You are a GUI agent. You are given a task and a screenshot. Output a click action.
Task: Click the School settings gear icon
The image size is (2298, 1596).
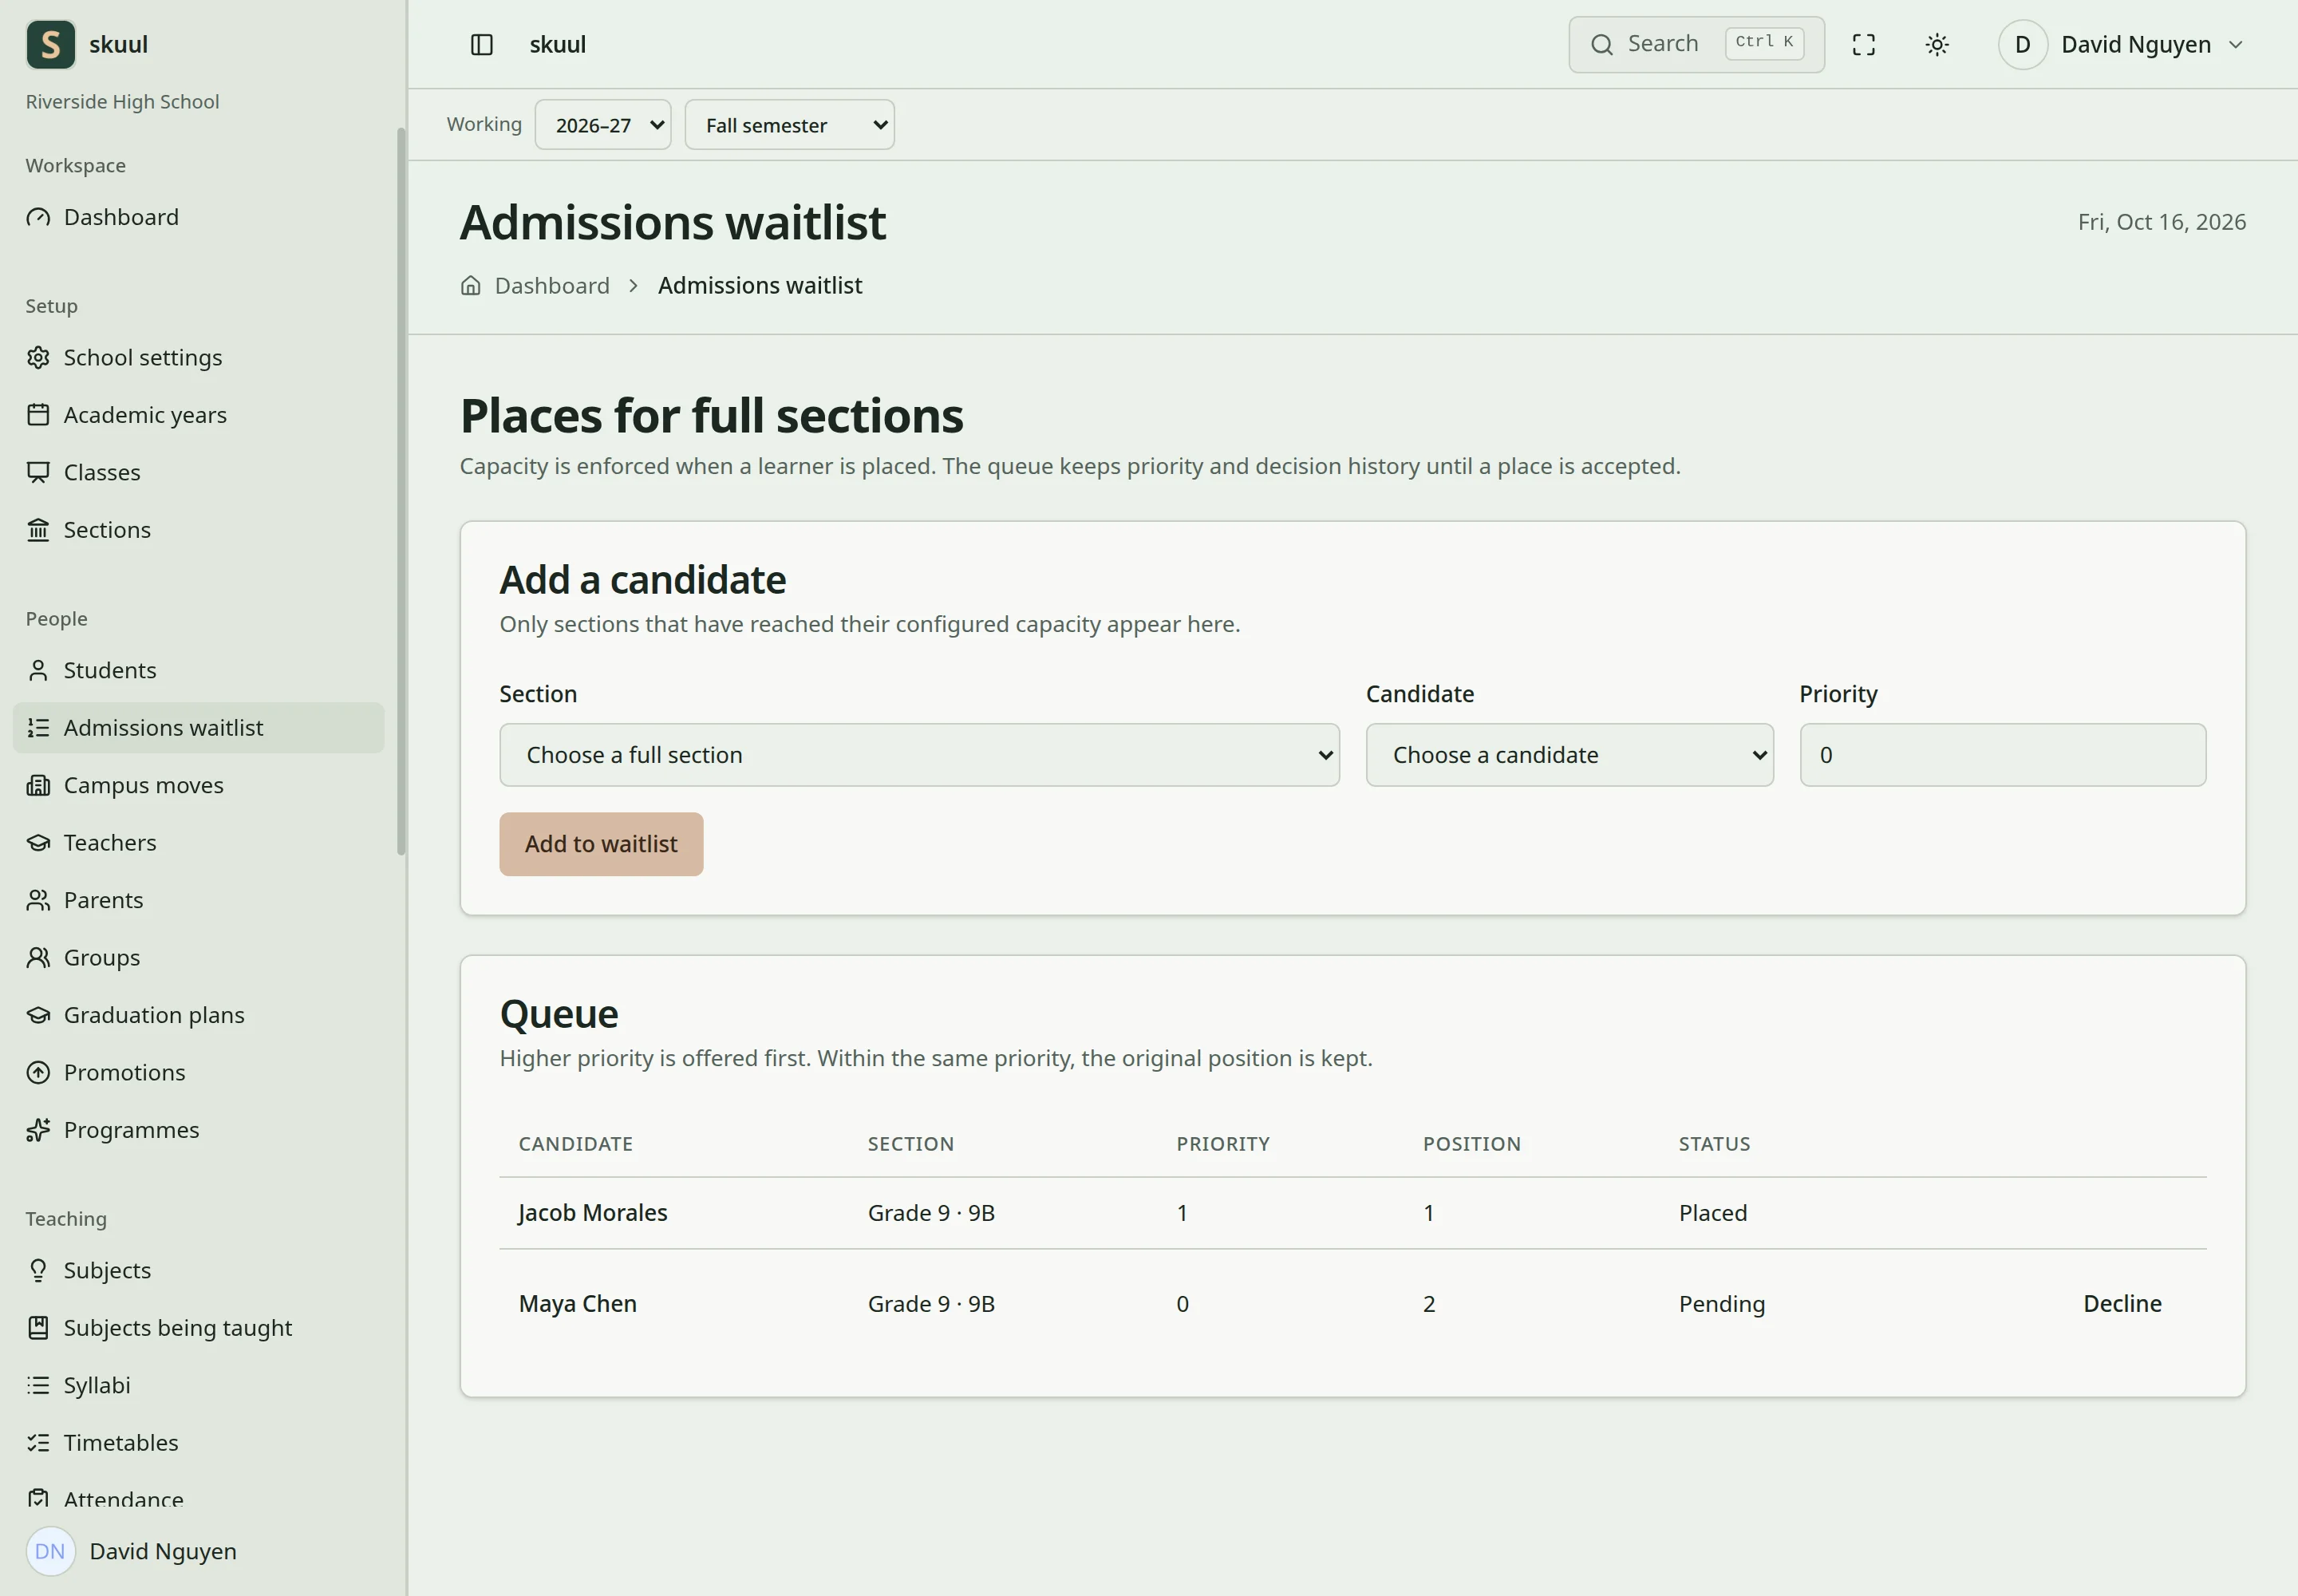[x=38, y=357]
